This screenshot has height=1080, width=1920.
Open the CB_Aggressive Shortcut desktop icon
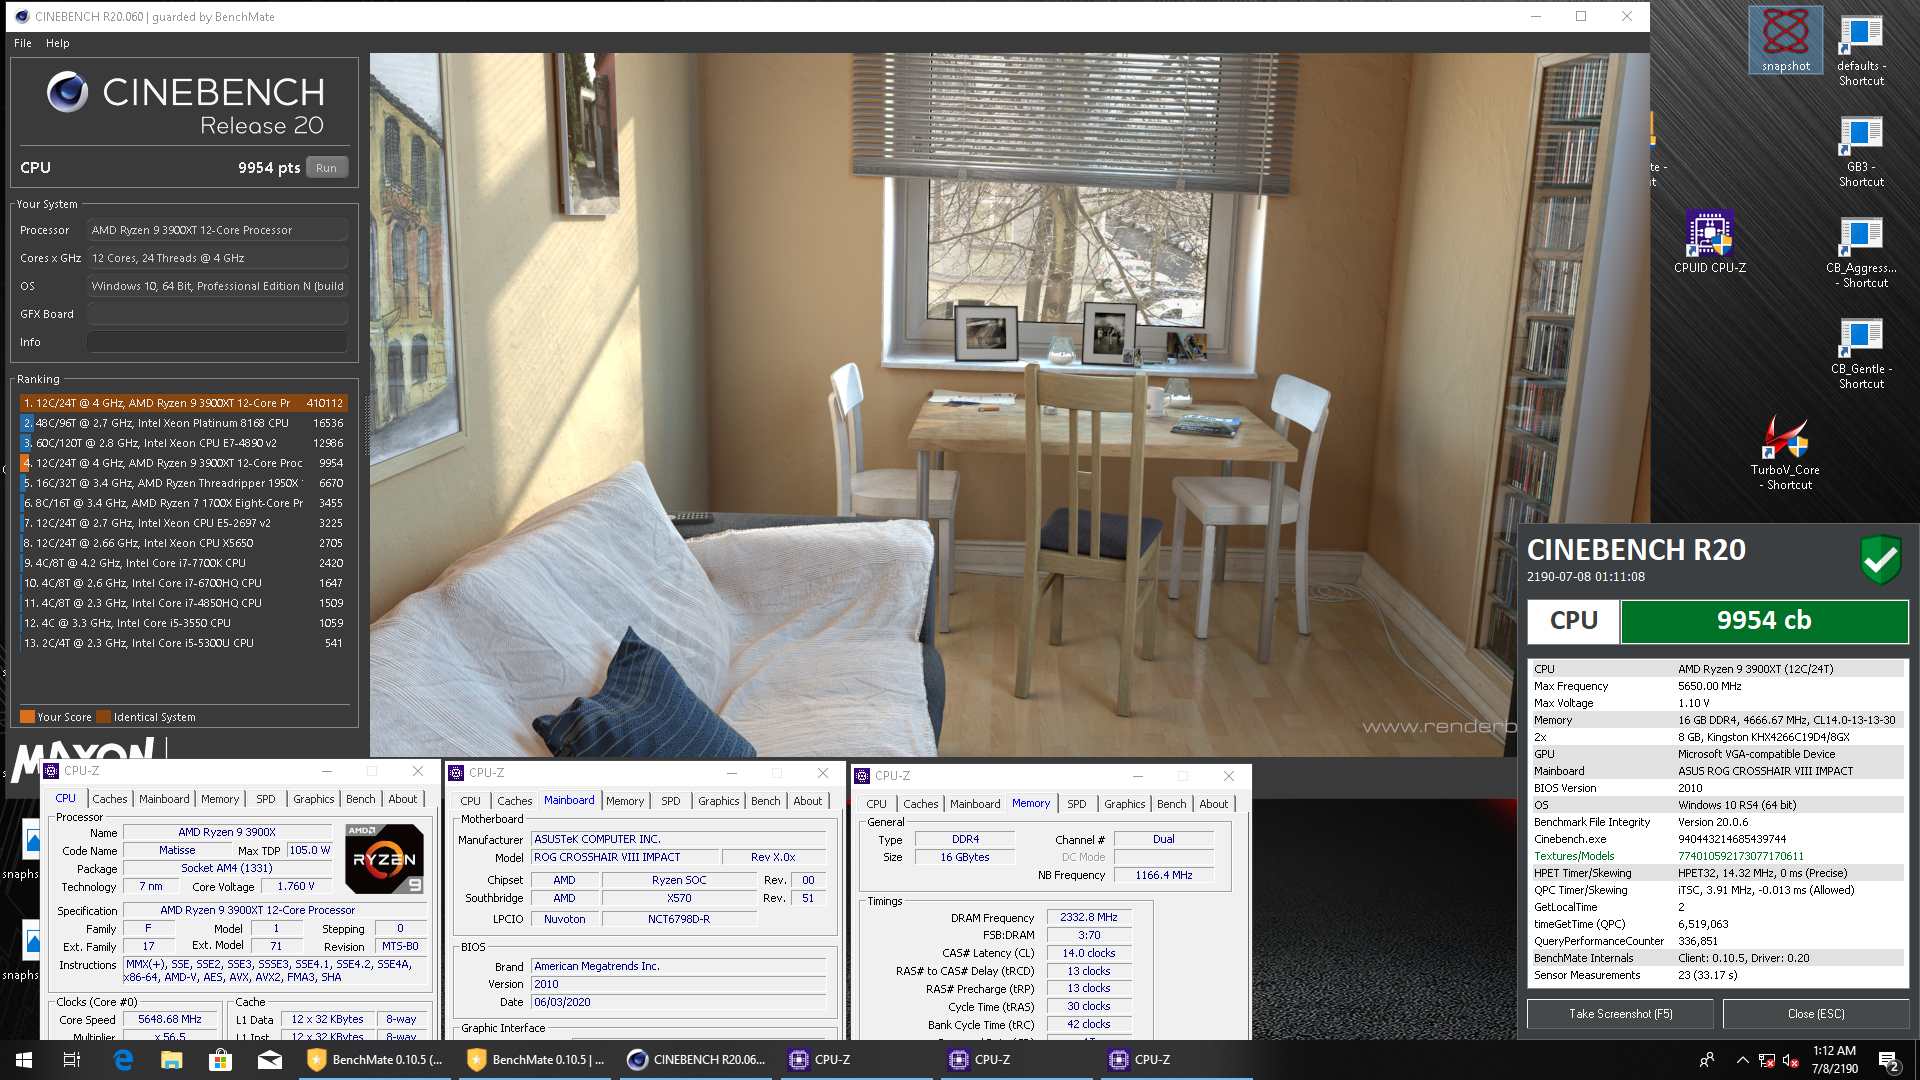(1861, 252)
